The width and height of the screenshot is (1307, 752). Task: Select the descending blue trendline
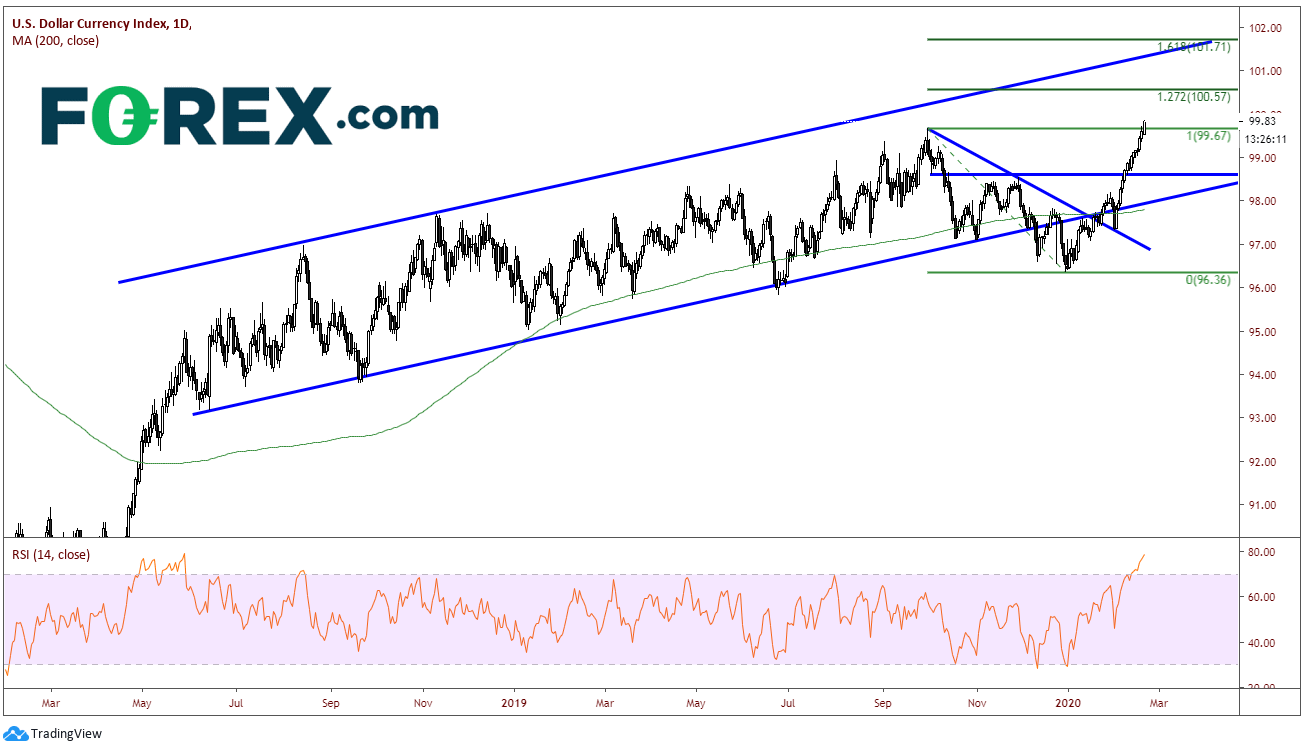pyautogui.click(x=1039, y=189)
